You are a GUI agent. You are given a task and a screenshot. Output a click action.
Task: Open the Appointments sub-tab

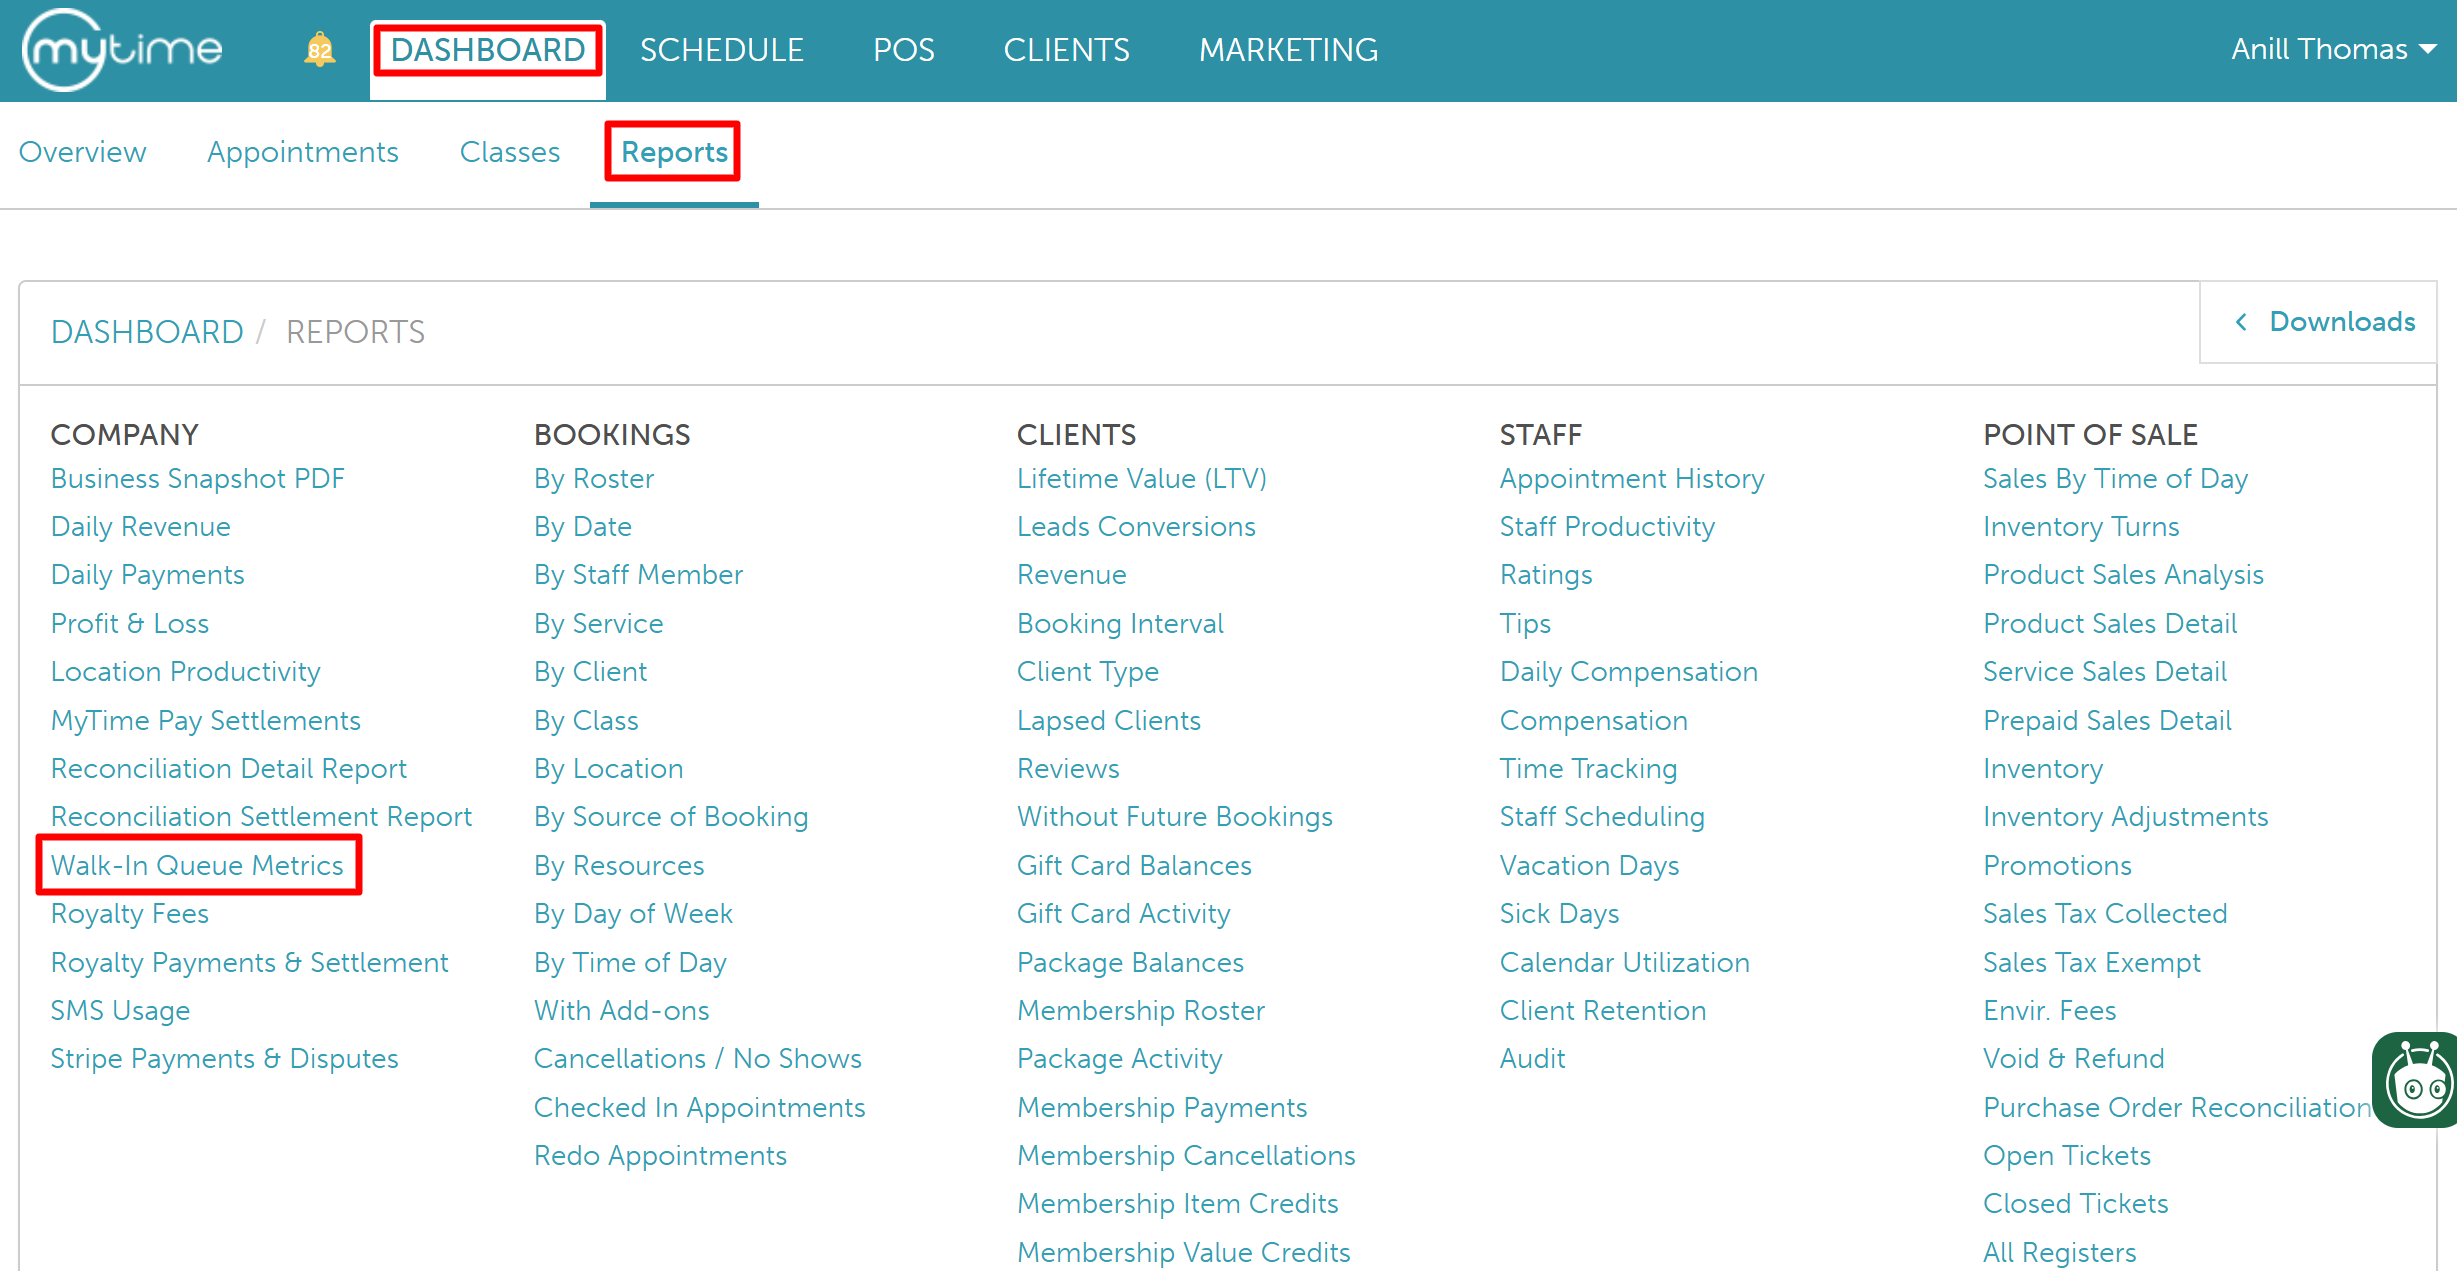303,152
